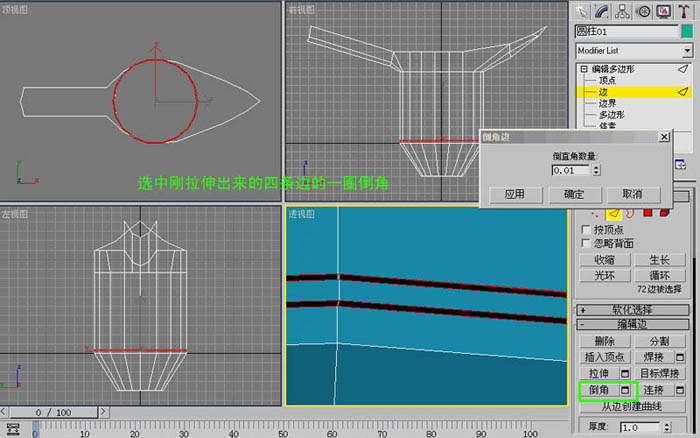Viewport: 700px width, 438px height.
Task: Click the 顶视图 viewport label
Action: click(15, 10)
